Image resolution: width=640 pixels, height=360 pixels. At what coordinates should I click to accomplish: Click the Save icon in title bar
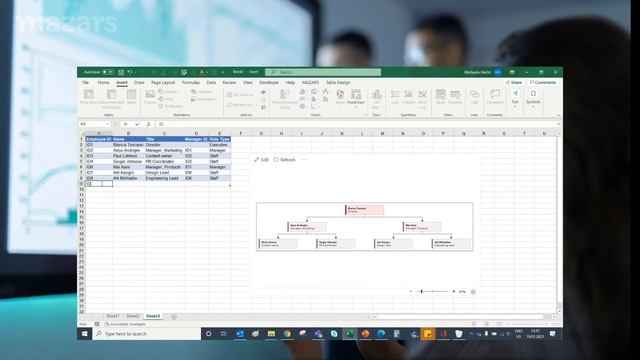click(121, 72)
